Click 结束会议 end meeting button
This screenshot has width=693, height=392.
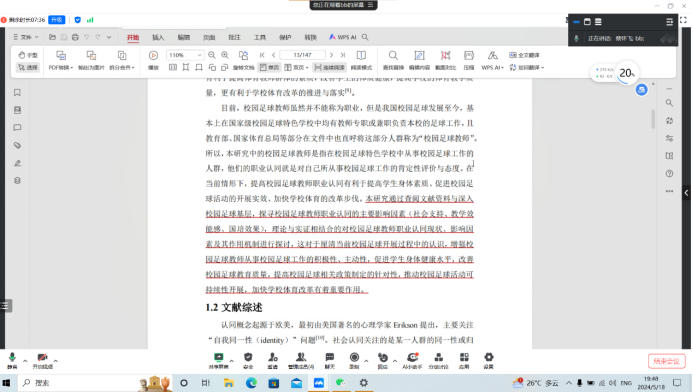666,361
